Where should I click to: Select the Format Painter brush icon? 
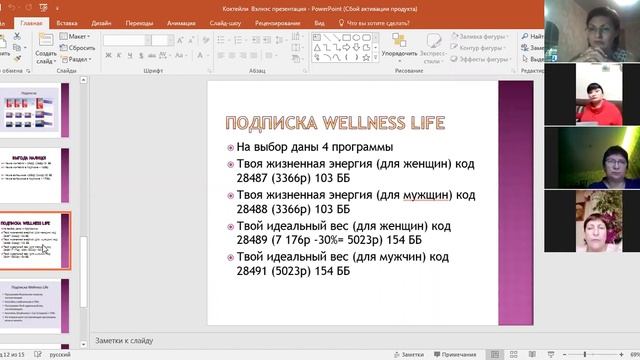(x=17, y=59)
